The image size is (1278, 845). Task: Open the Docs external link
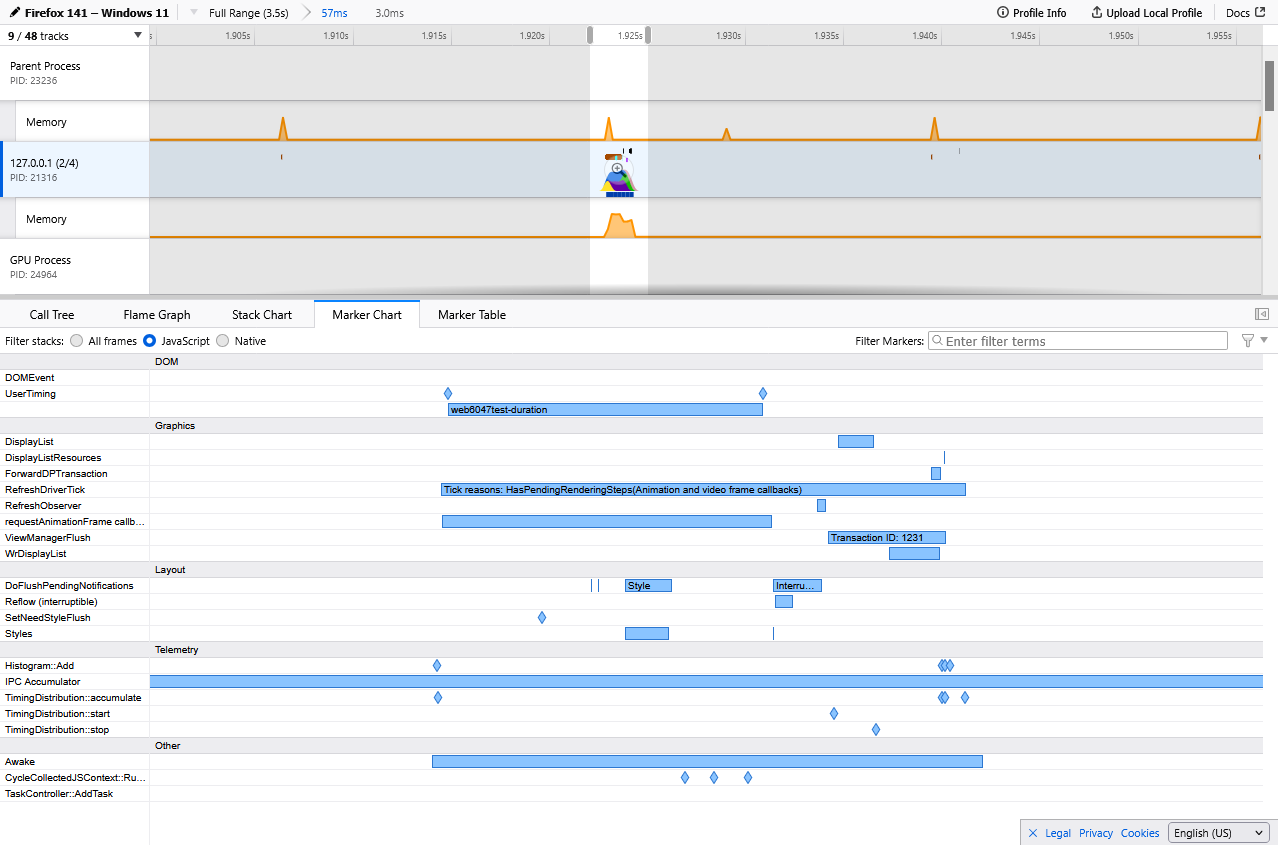tap(1245, 13)
